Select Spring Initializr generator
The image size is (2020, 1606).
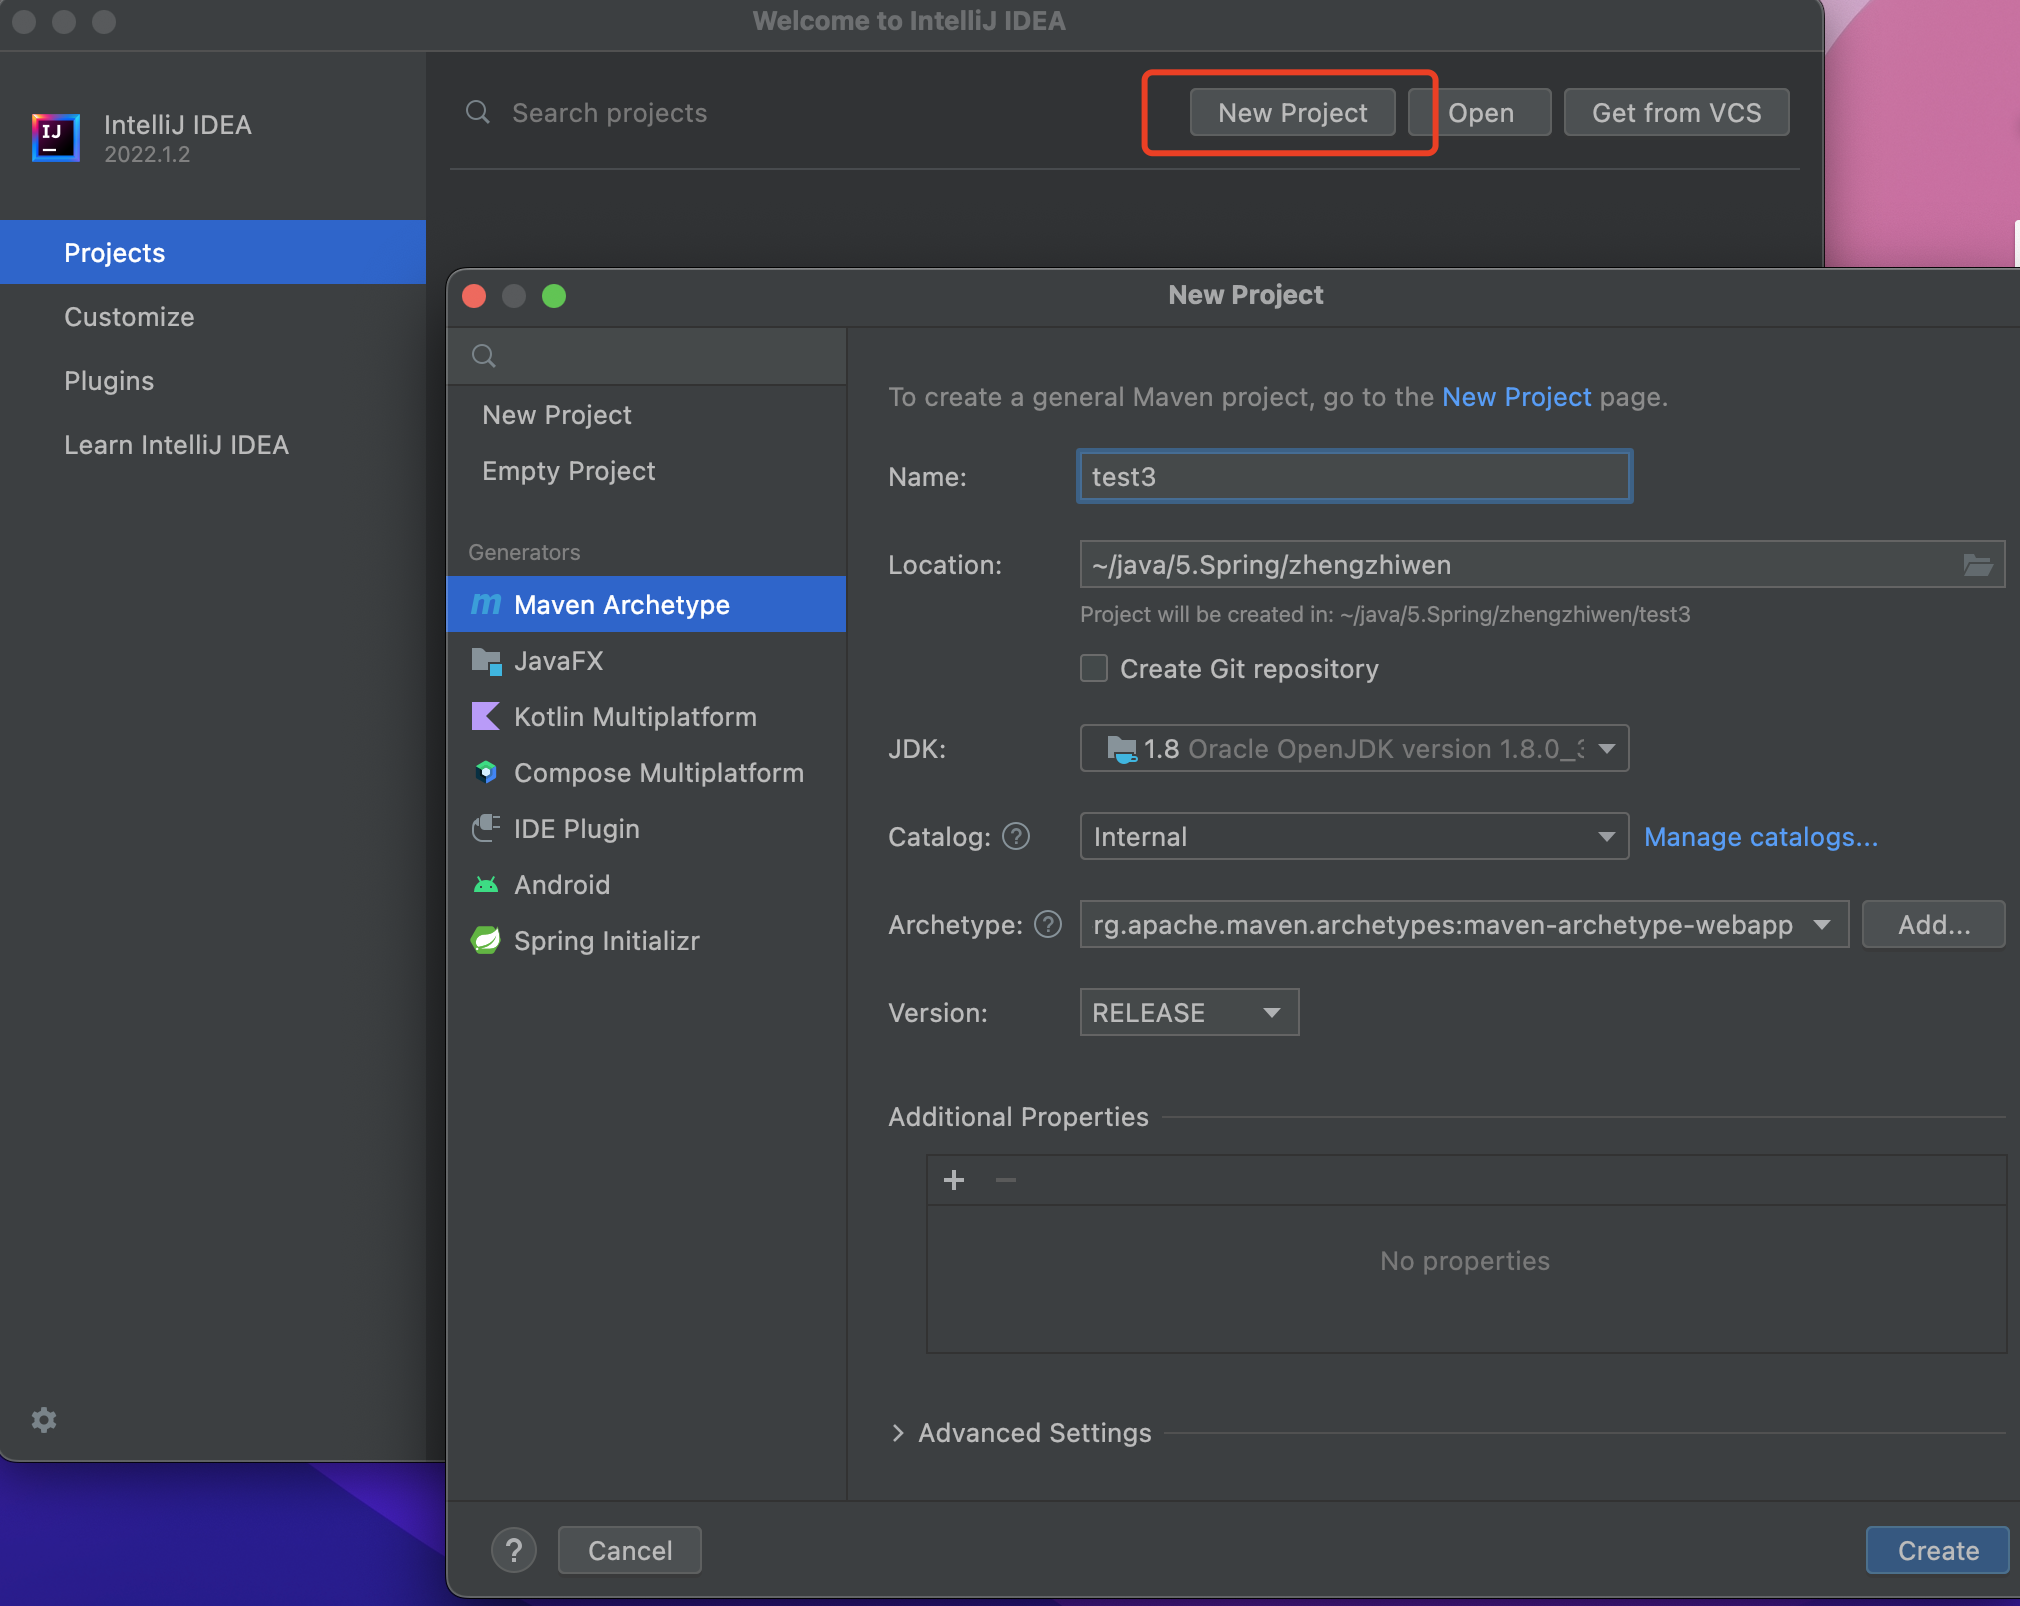point(646,940)
